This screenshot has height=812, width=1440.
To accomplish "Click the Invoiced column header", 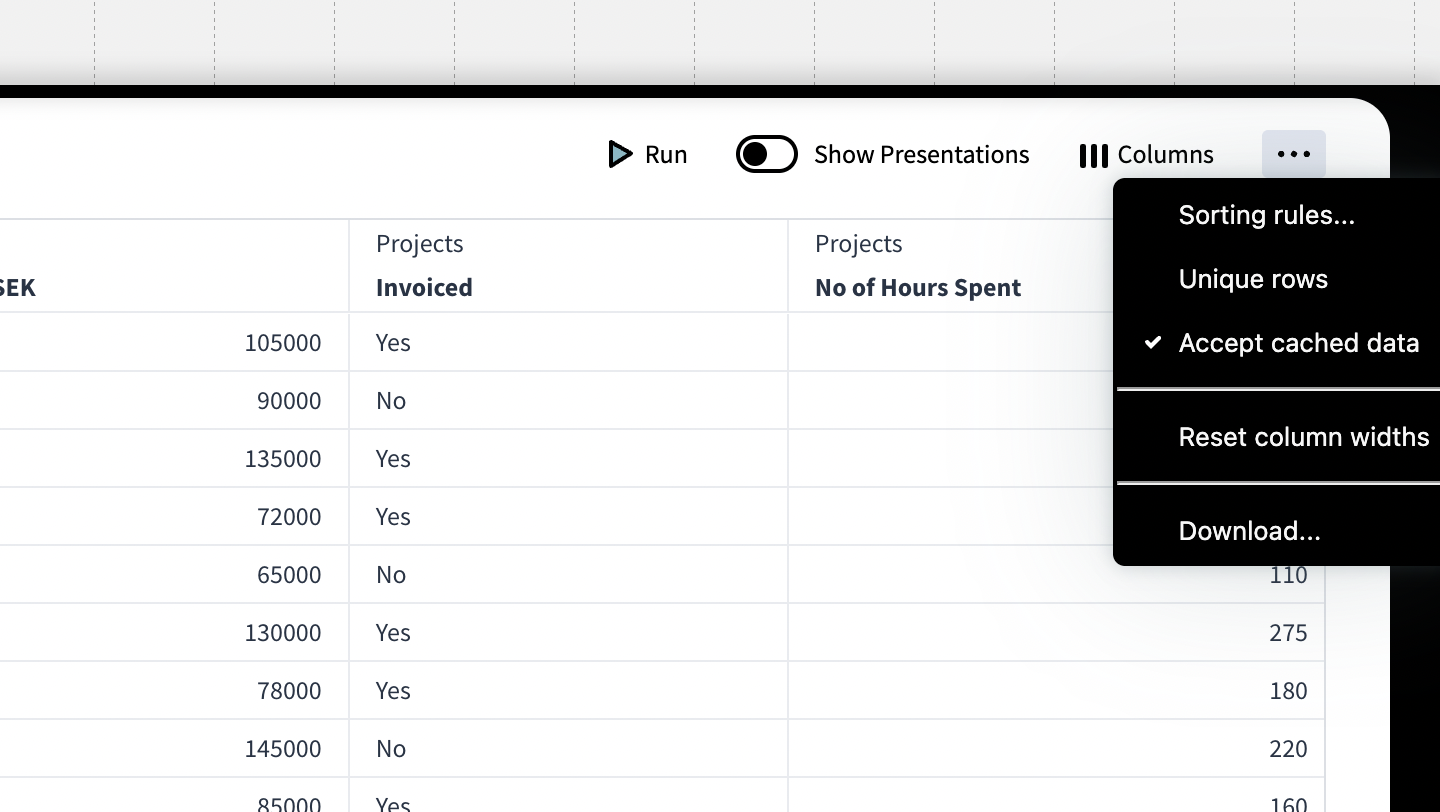I will tap(424, 287).
